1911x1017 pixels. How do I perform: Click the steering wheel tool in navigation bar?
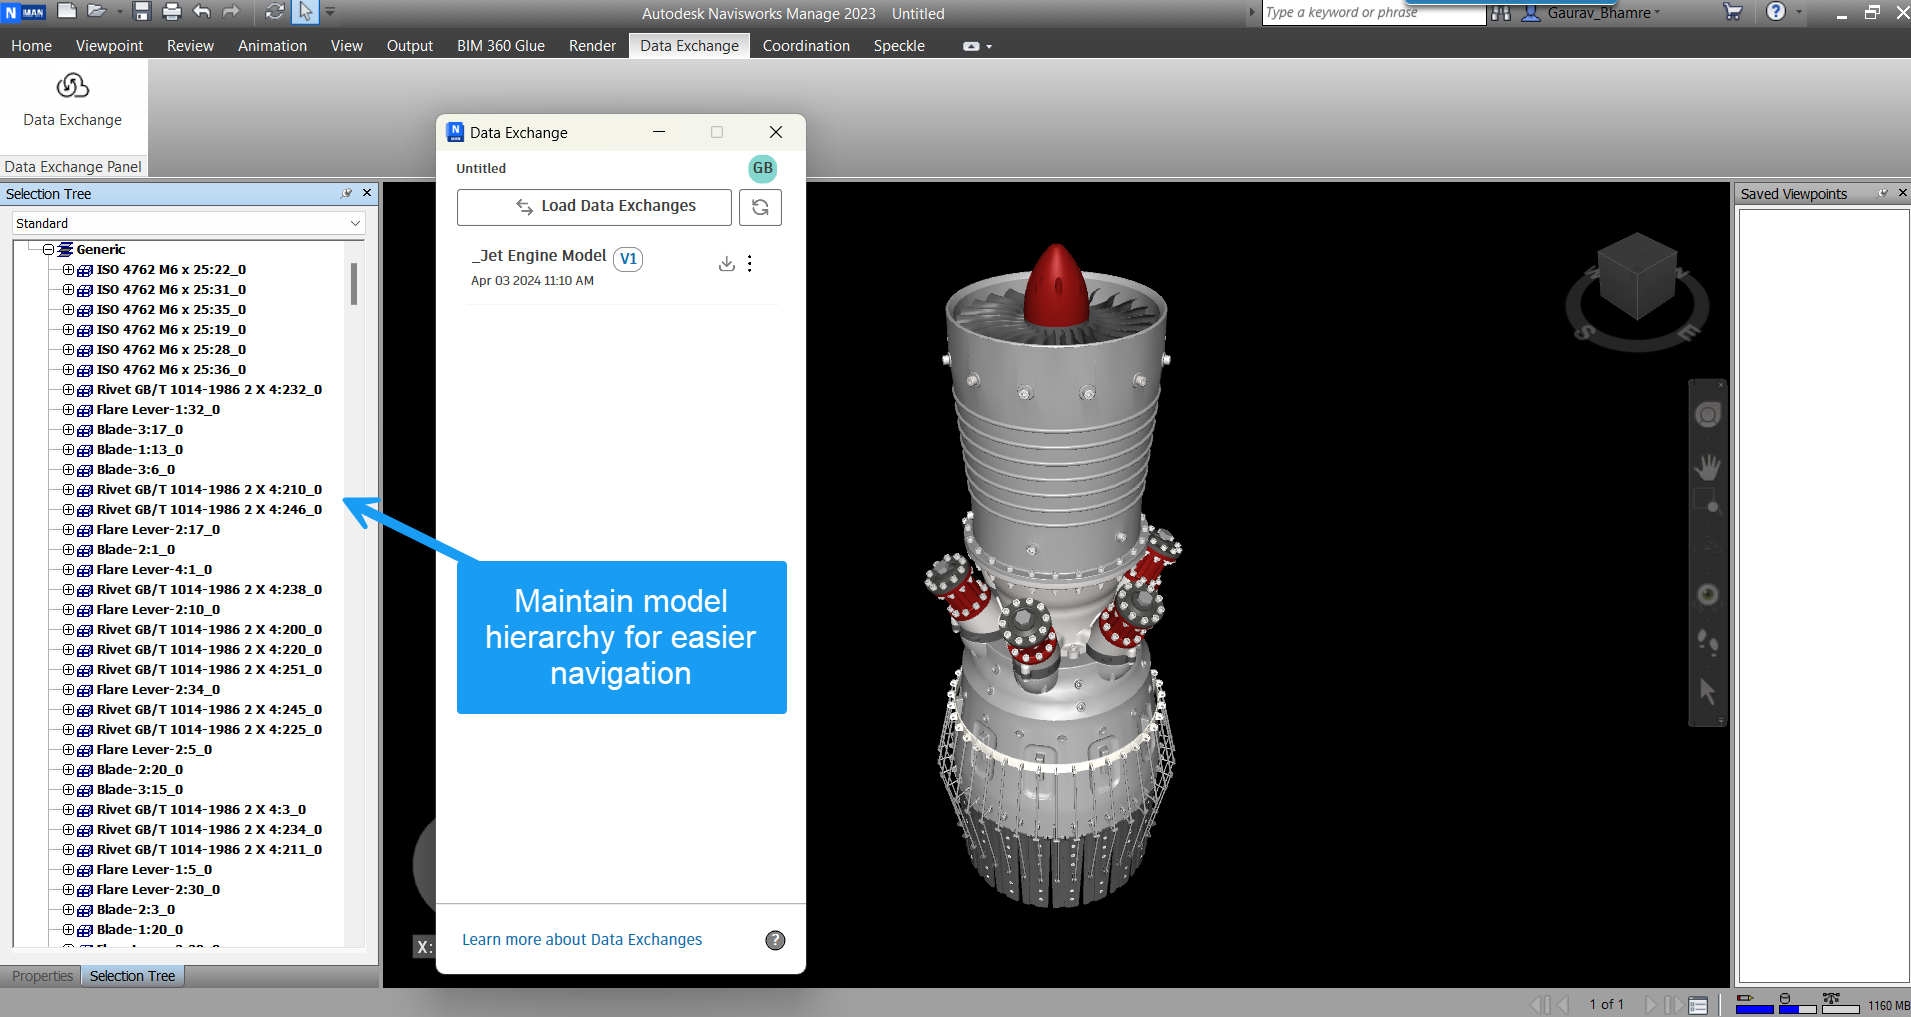1708,414
